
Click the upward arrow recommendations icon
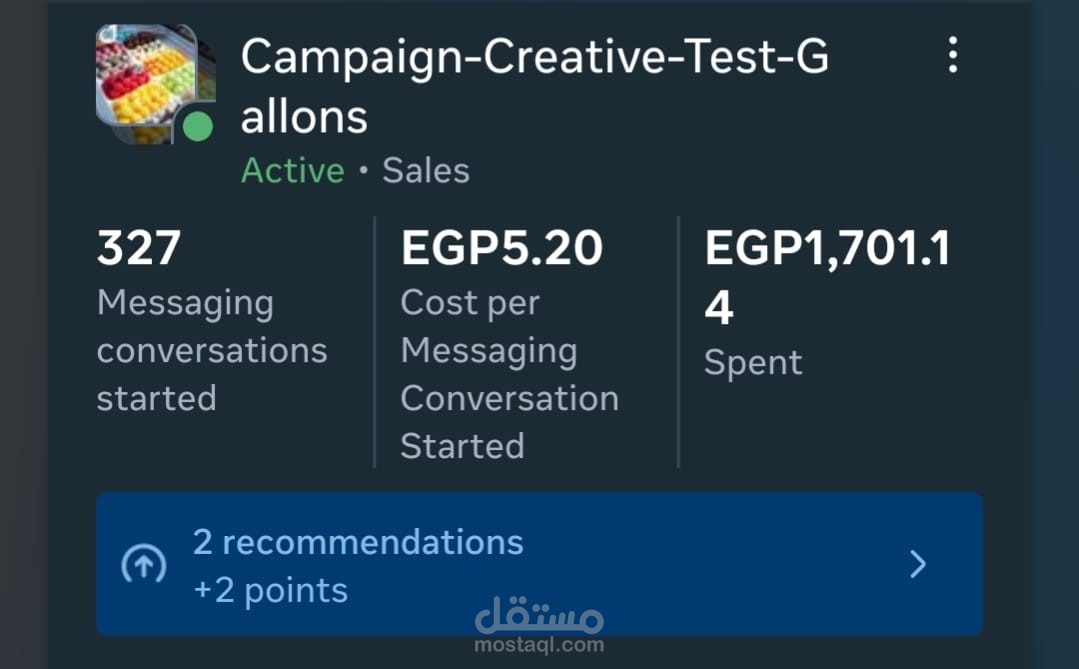point(144,565)
